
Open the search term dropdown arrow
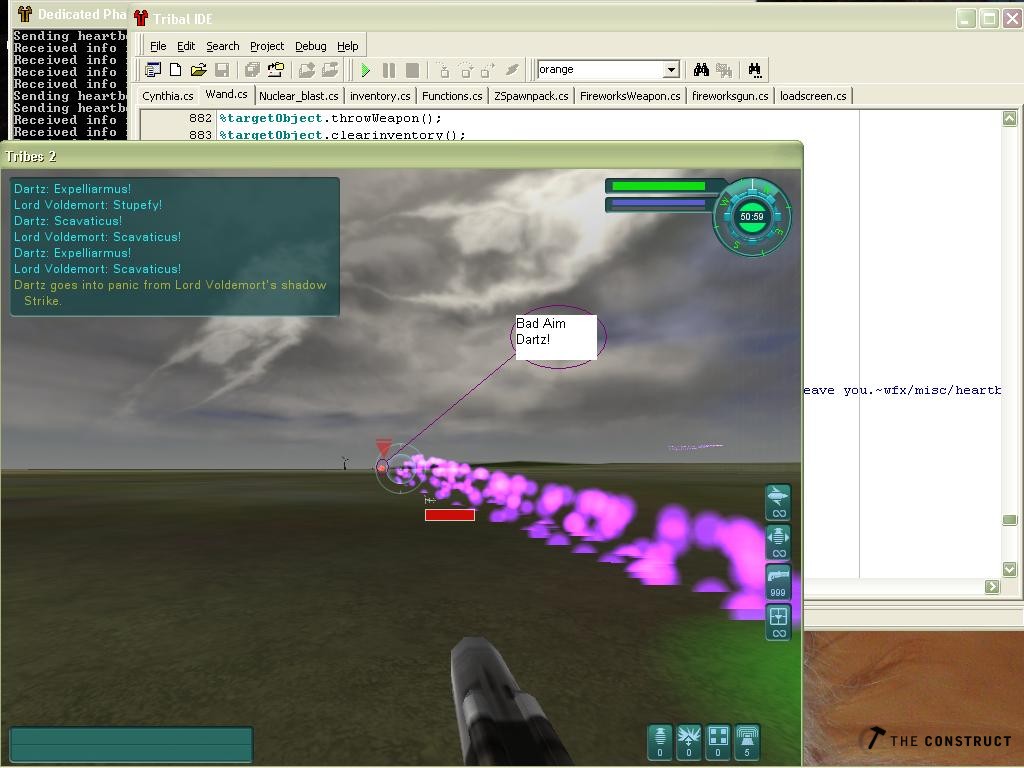coord(671,70)
